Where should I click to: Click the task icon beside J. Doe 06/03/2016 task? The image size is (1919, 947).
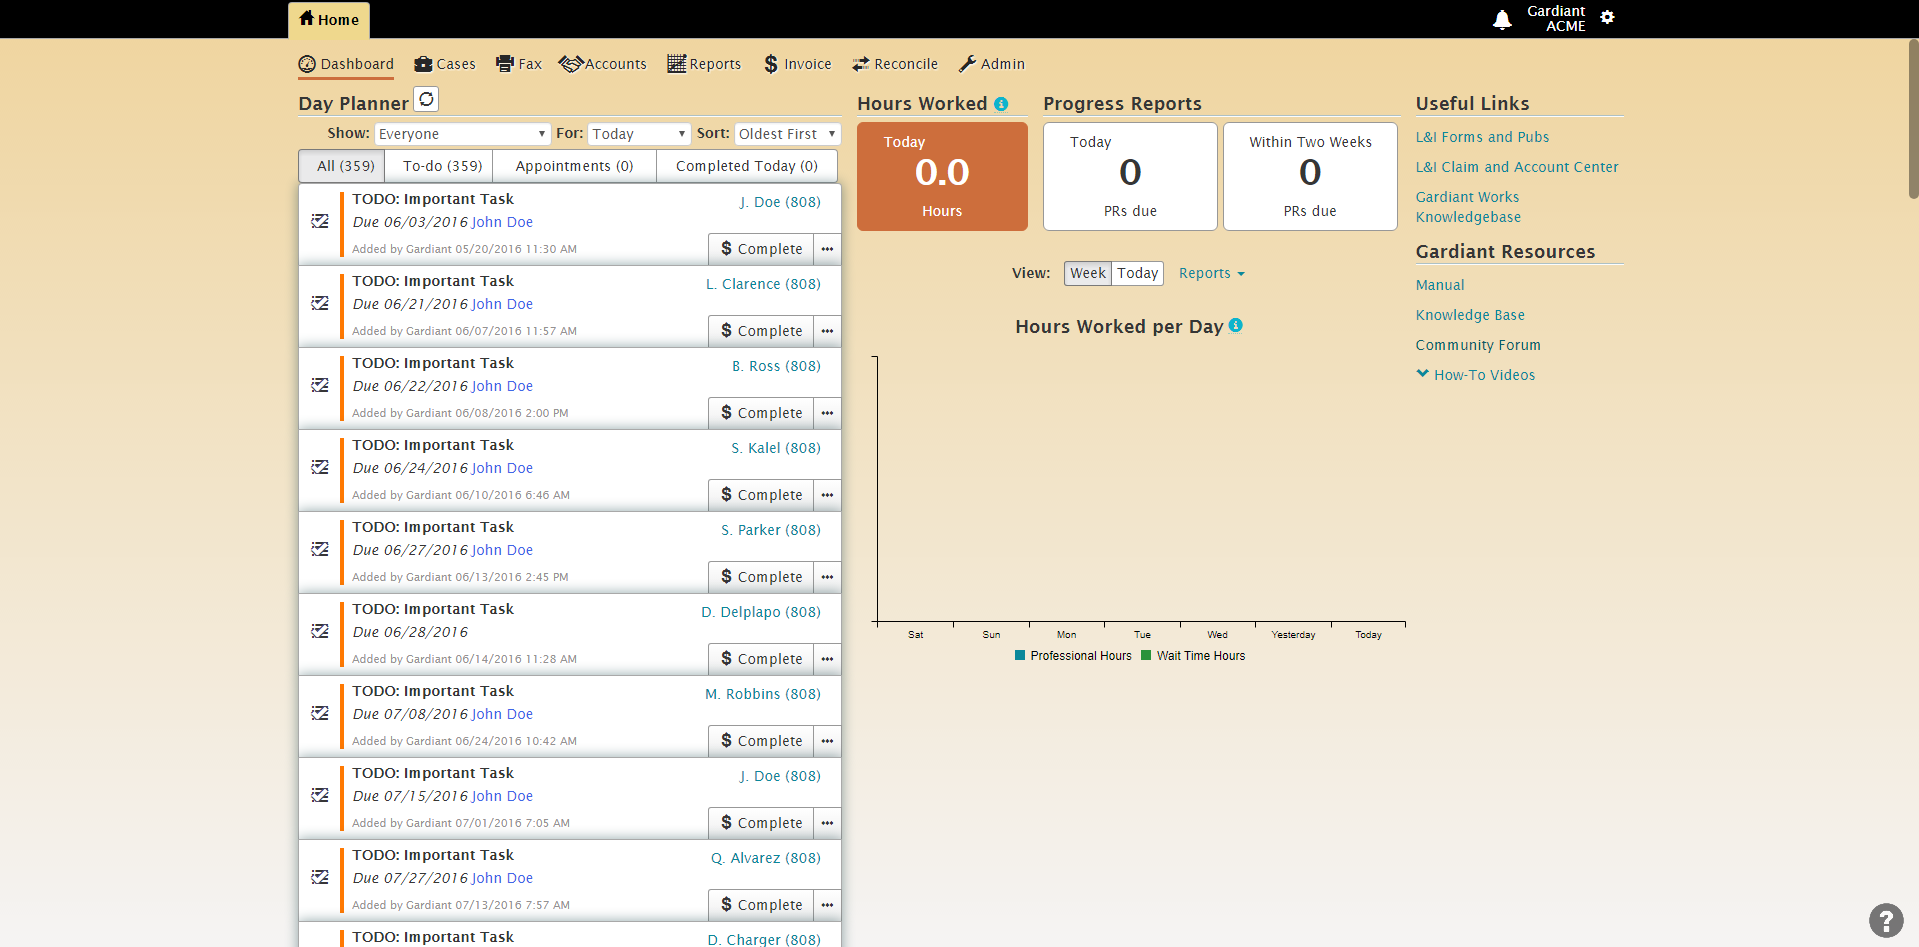(320, 221)
